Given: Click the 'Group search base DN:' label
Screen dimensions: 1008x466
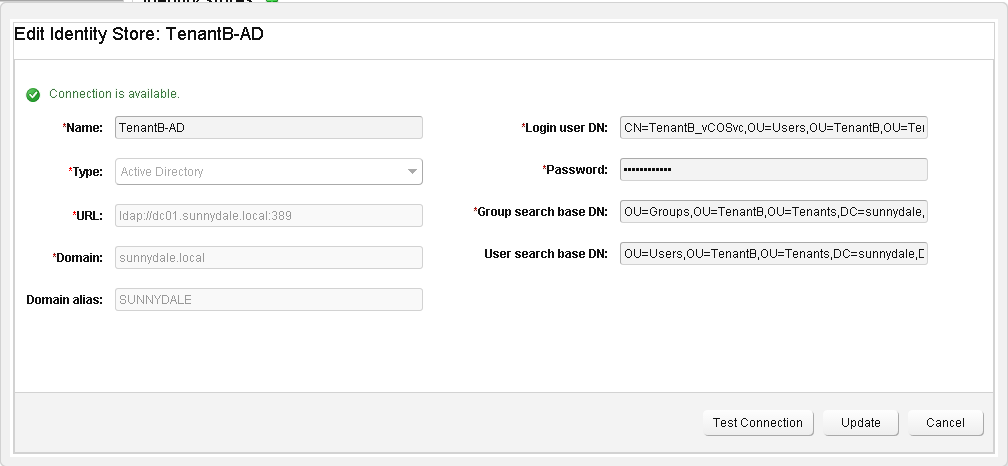Looking at the screenshot, I should [x=540, y=212].
